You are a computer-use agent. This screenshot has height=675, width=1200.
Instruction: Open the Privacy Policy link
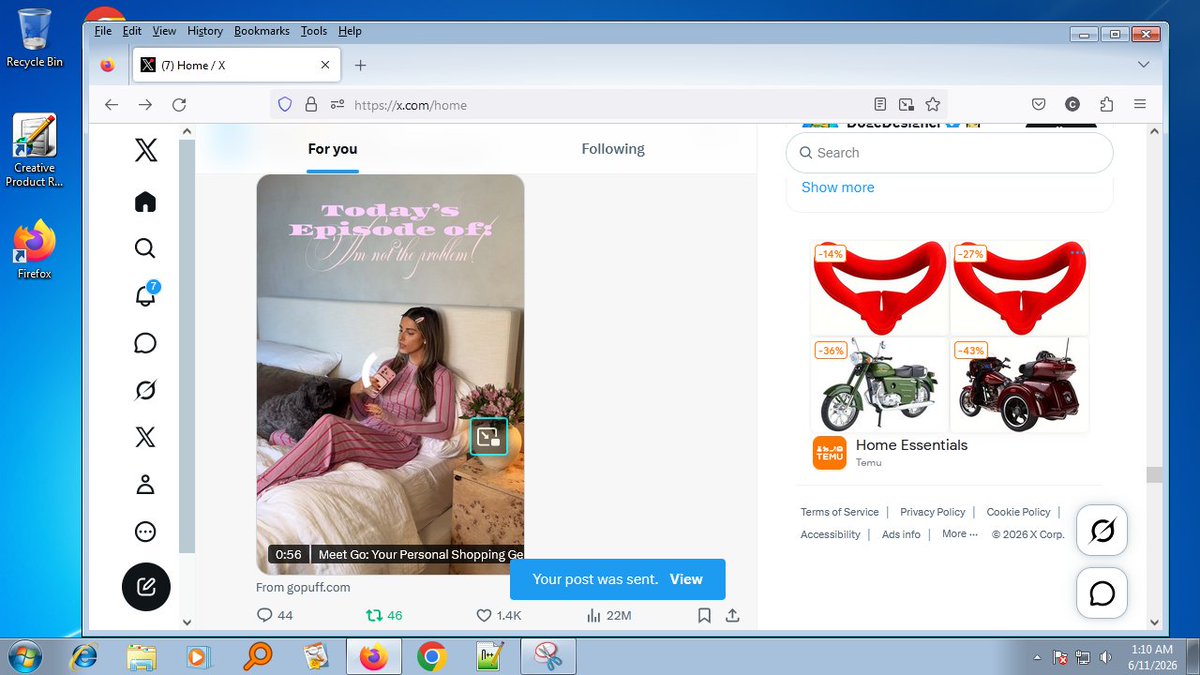932,512
